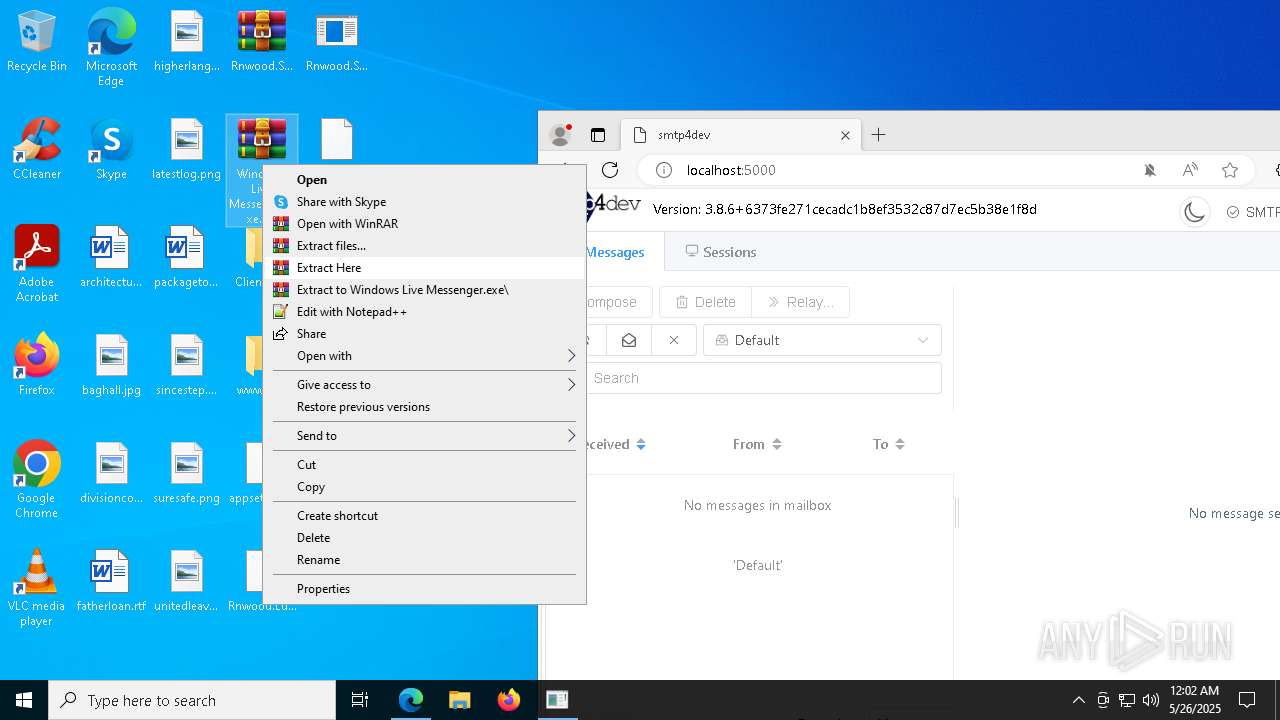Open Firefox desktop shortcut
Image resolution: width=1280 pixels, height=720 pixels.
[x=37, y=366]
